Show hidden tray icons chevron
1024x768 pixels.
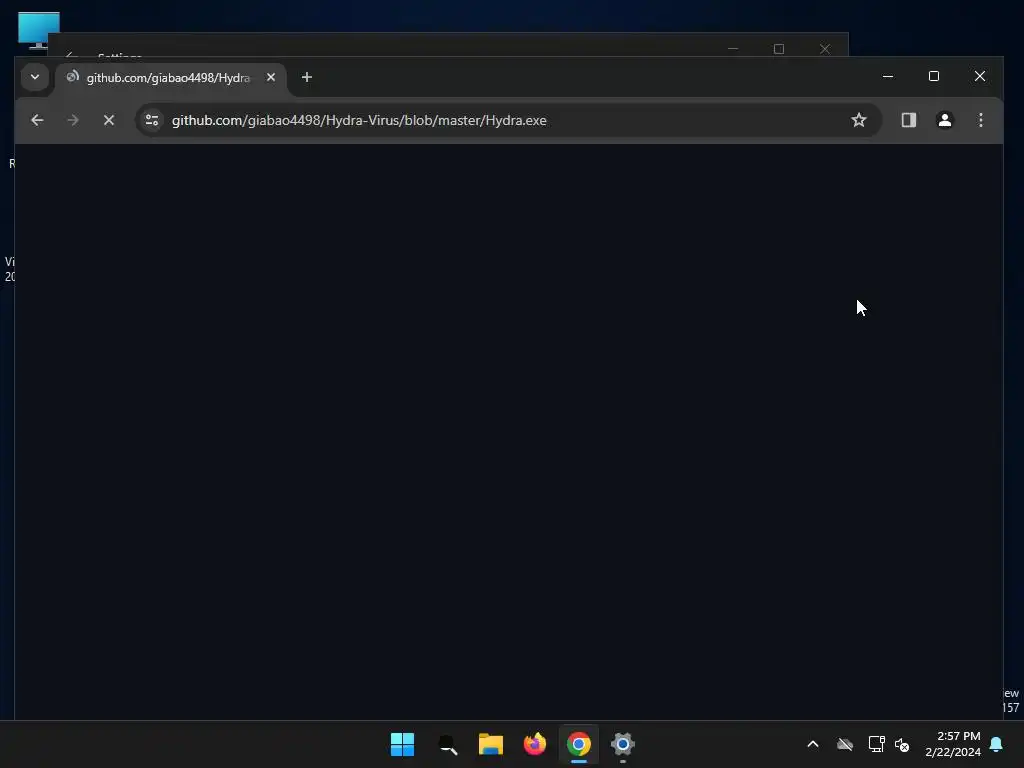point(813,744)
